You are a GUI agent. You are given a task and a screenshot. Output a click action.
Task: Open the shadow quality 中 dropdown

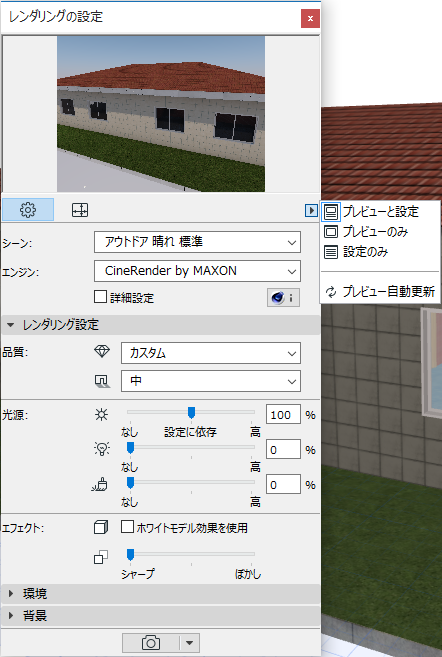coord(211,381)
